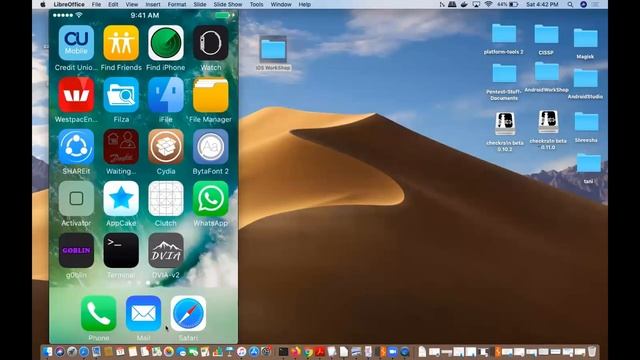Launch the Terminal app on the phone

click(x=121, y=250)
